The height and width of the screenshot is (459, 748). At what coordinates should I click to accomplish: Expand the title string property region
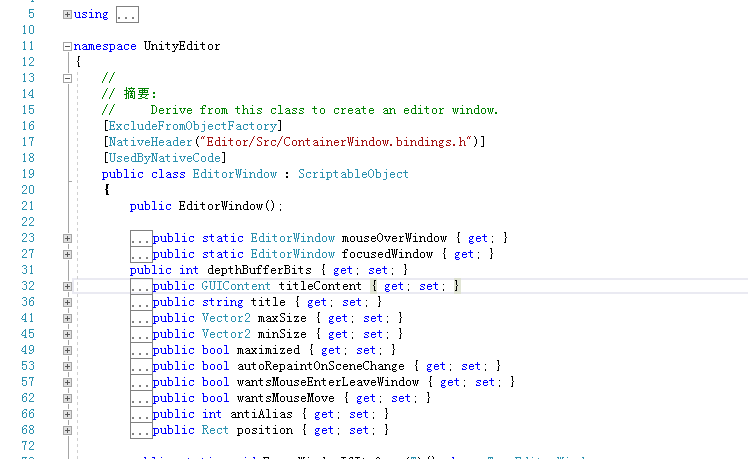[67, 302]
